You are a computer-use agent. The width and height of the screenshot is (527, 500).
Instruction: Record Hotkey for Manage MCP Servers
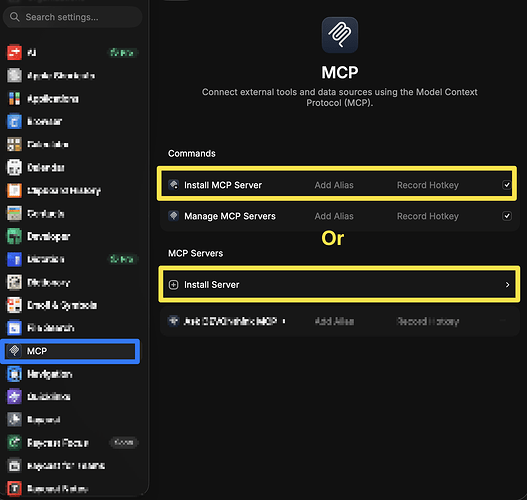click(428, 216)
